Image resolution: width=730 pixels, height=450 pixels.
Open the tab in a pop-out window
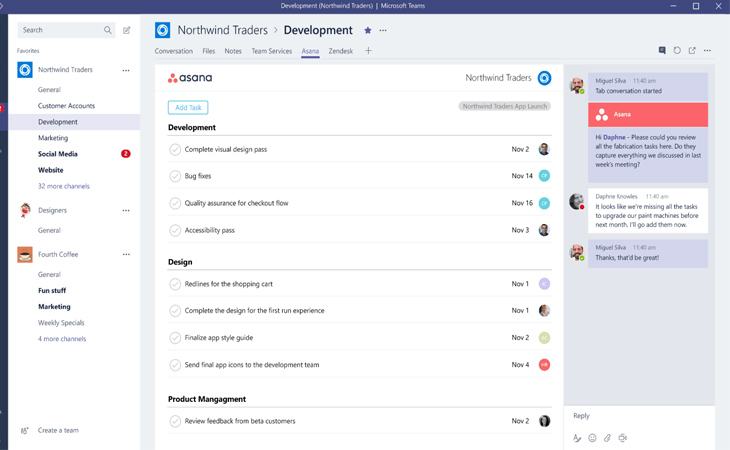(x=692, y=50)
